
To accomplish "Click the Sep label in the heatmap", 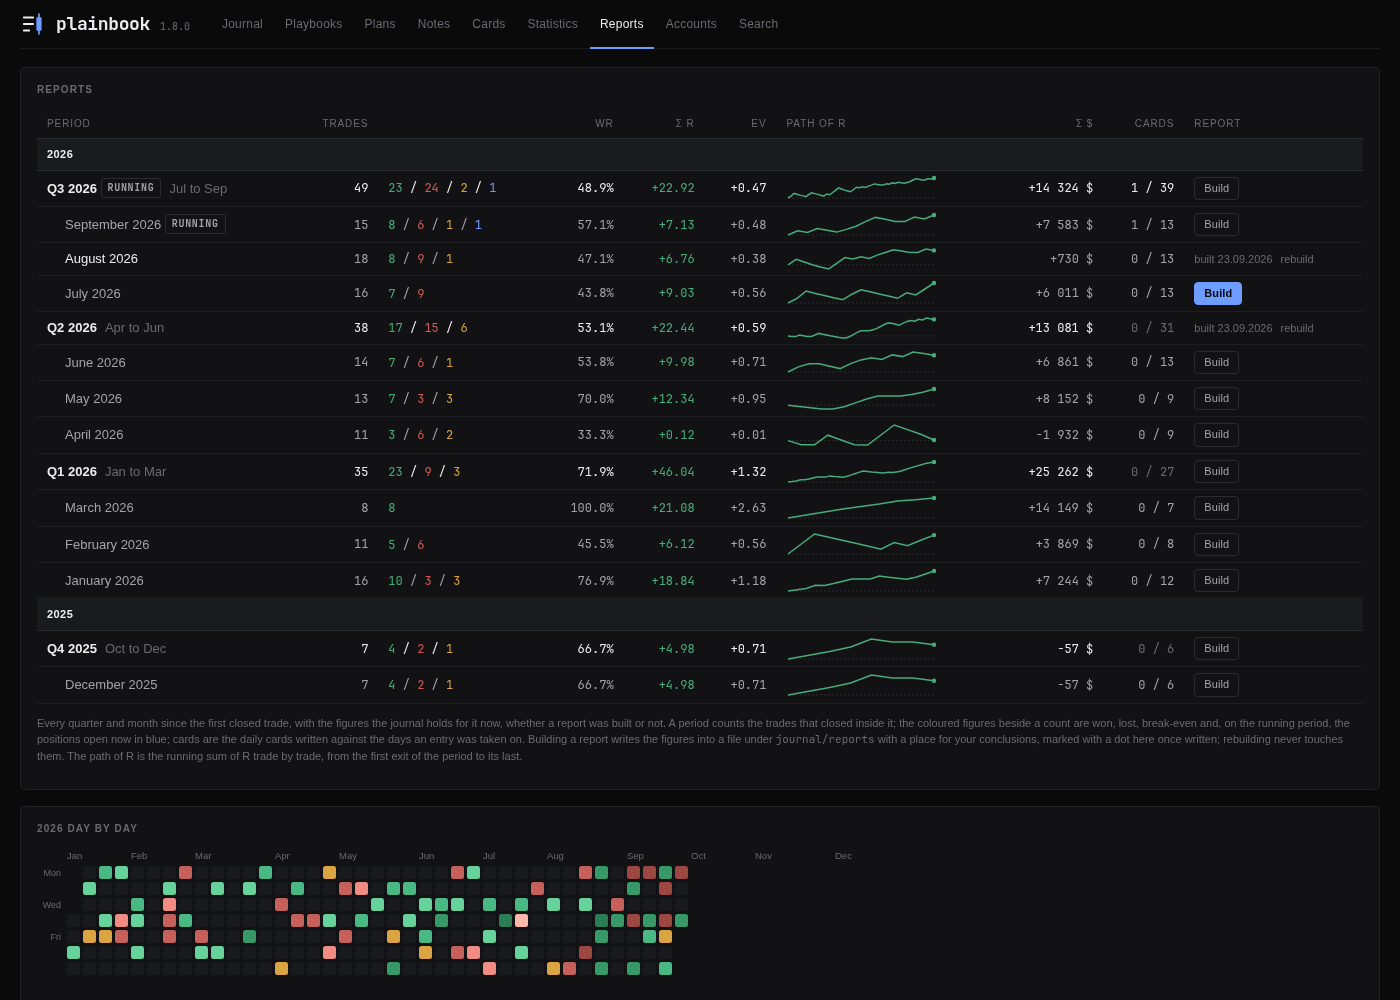I will click(635, 856).
